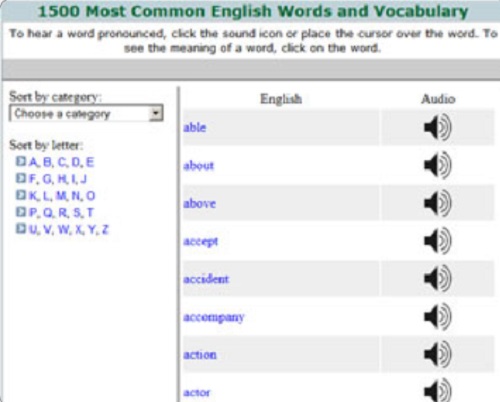Viewport: 500px width, 402px height.
Task: Click the arrow icon beside A, B, C, D, E
Action: [x=21, y=161]
